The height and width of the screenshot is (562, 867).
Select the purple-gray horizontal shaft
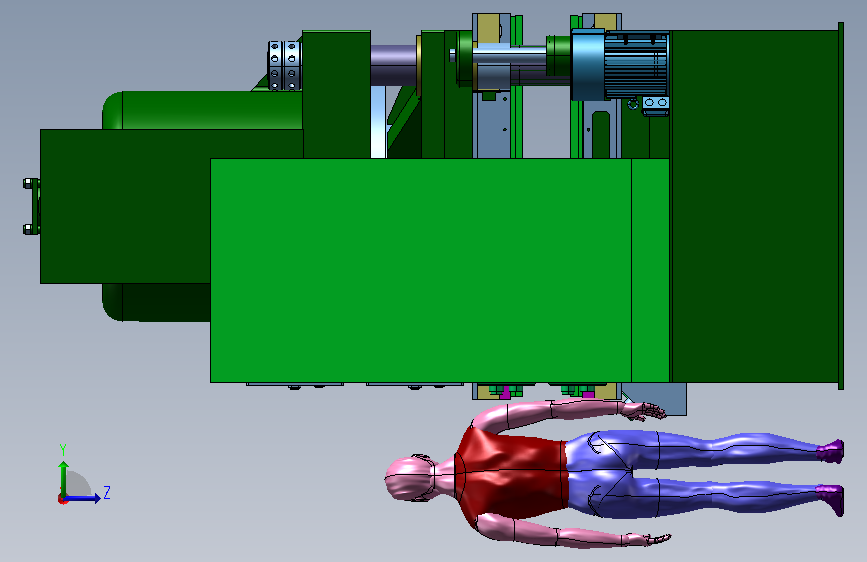pos(393,65)
